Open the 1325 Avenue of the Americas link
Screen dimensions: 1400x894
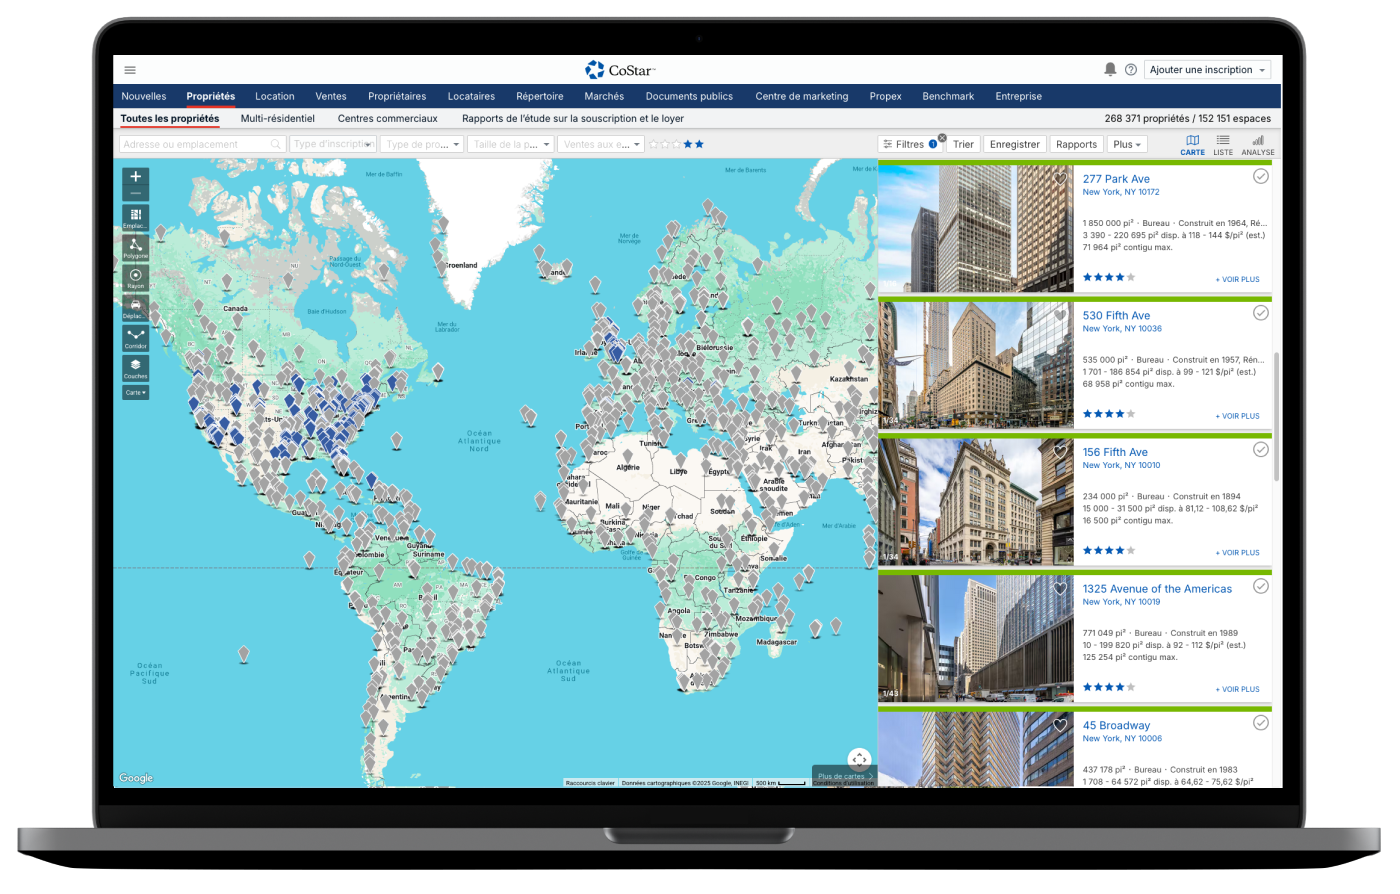1157,589
